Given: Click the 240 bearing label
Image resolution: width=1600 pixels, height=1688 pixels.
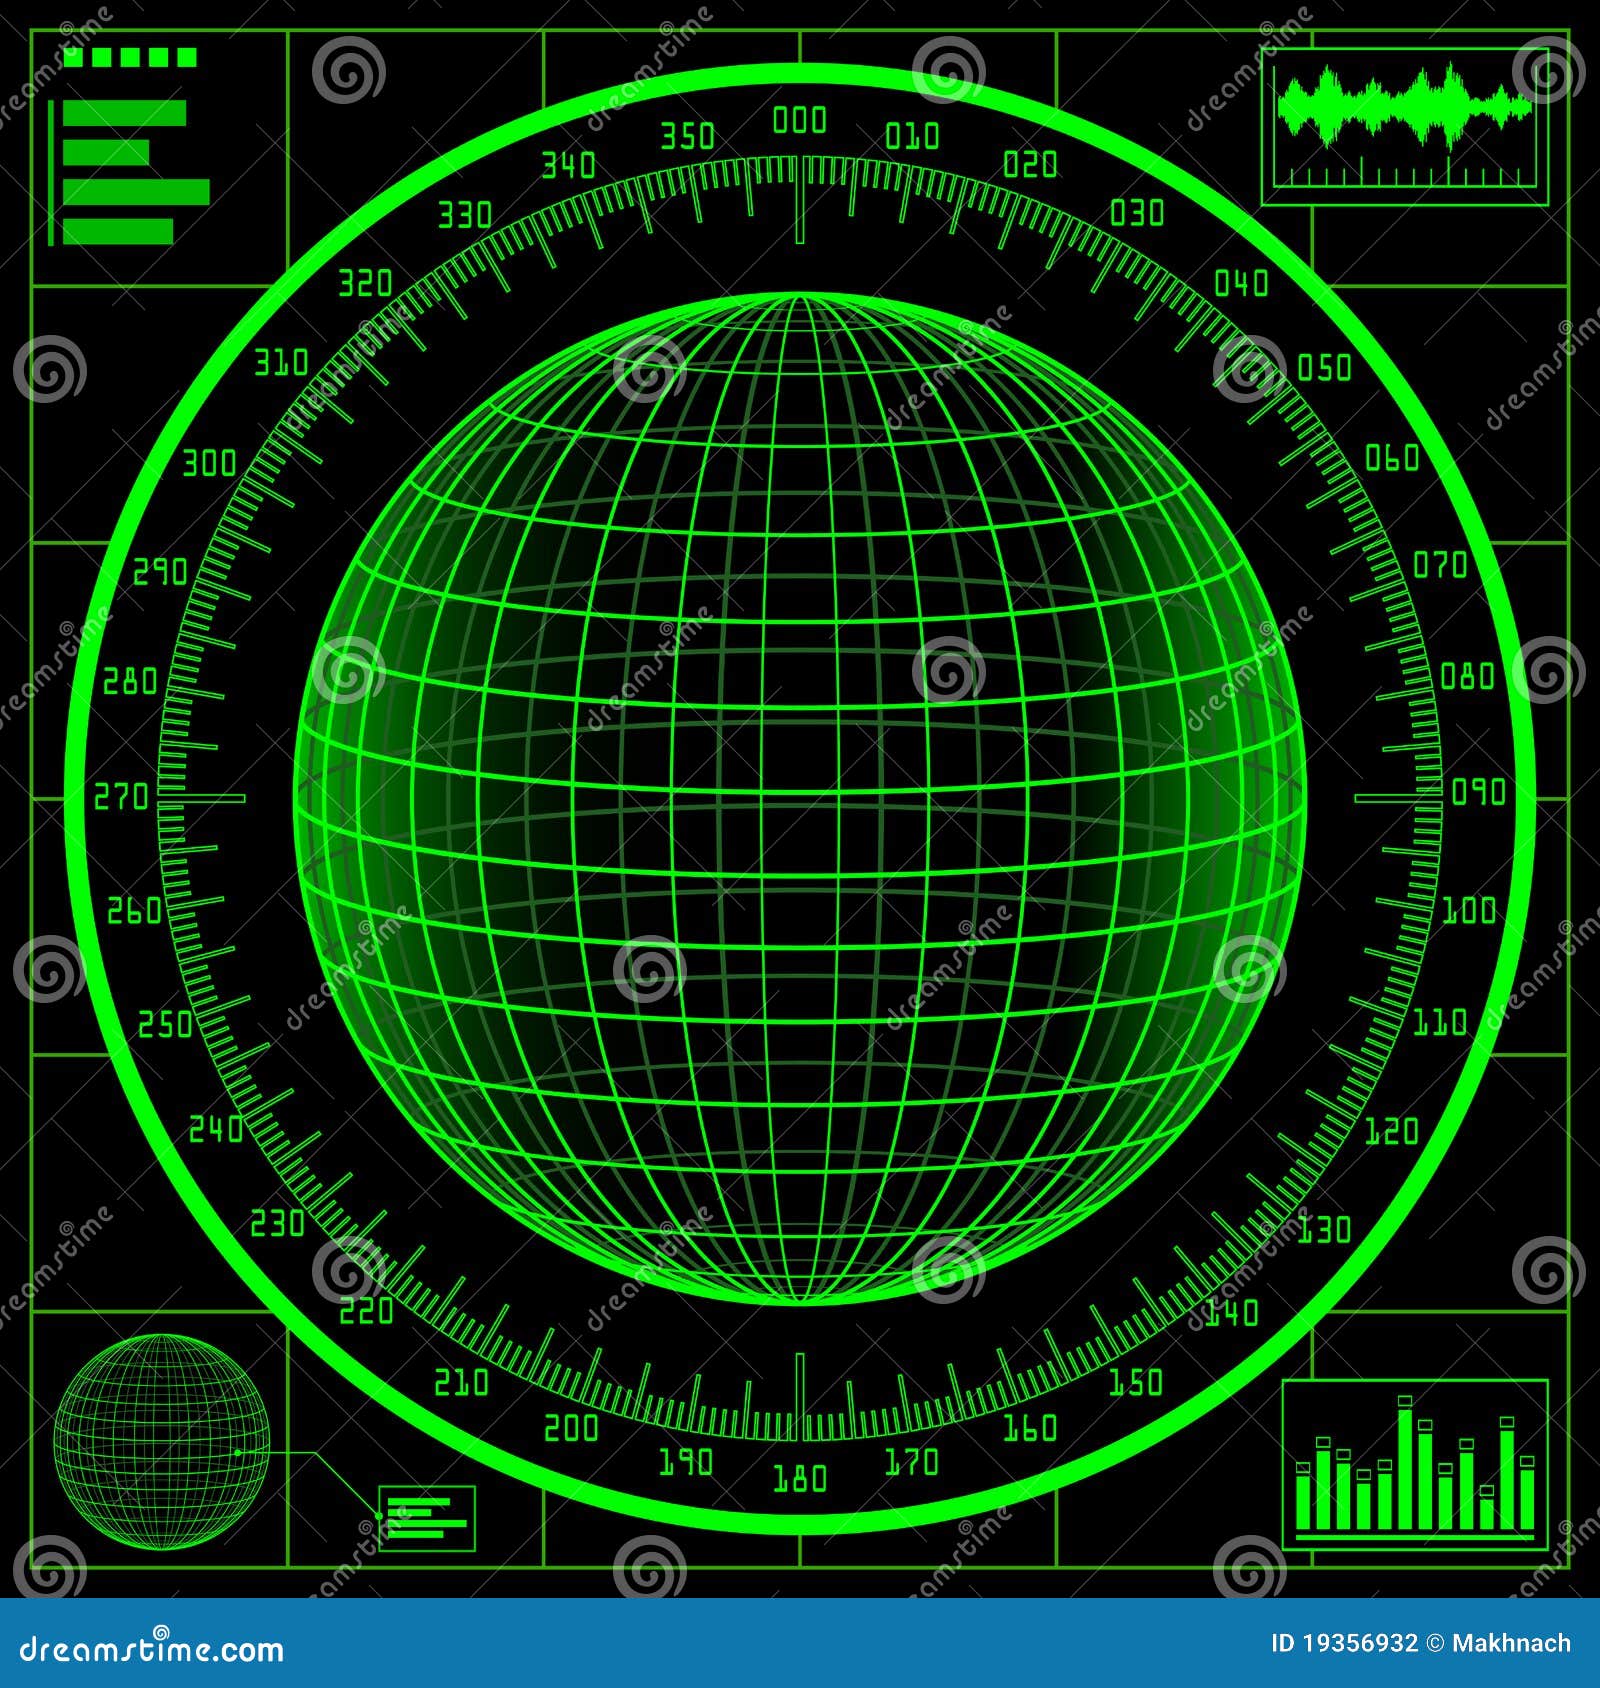Looking at the screenshot, I should 216,1129.
